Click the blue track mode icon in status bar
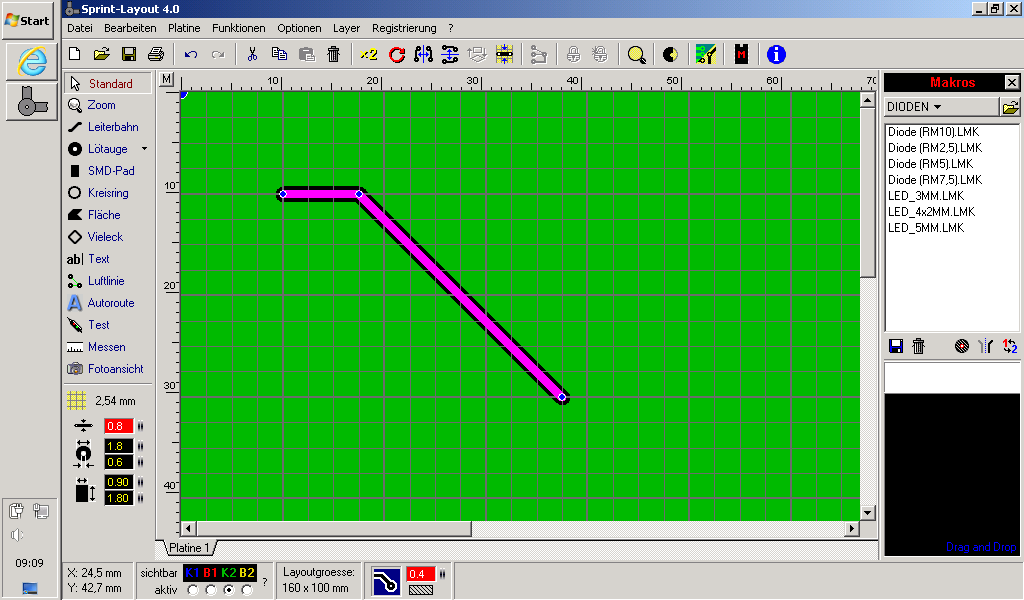 (386, 581)
